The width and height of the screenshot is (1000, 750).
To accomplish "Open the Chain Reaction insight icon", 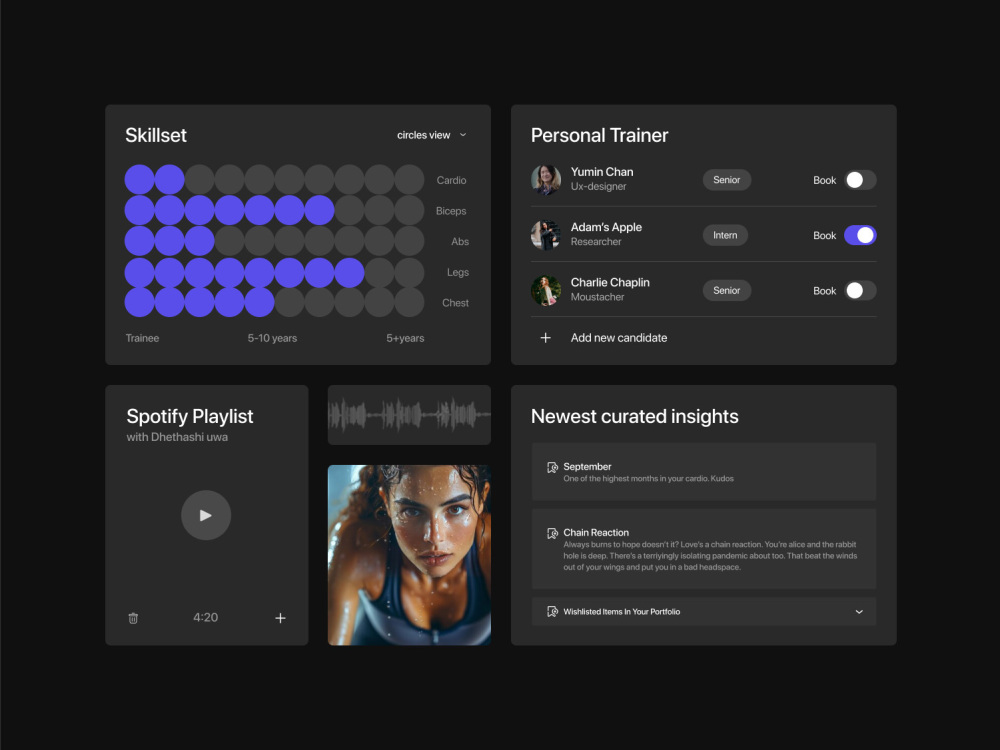I will pos(552,533).
